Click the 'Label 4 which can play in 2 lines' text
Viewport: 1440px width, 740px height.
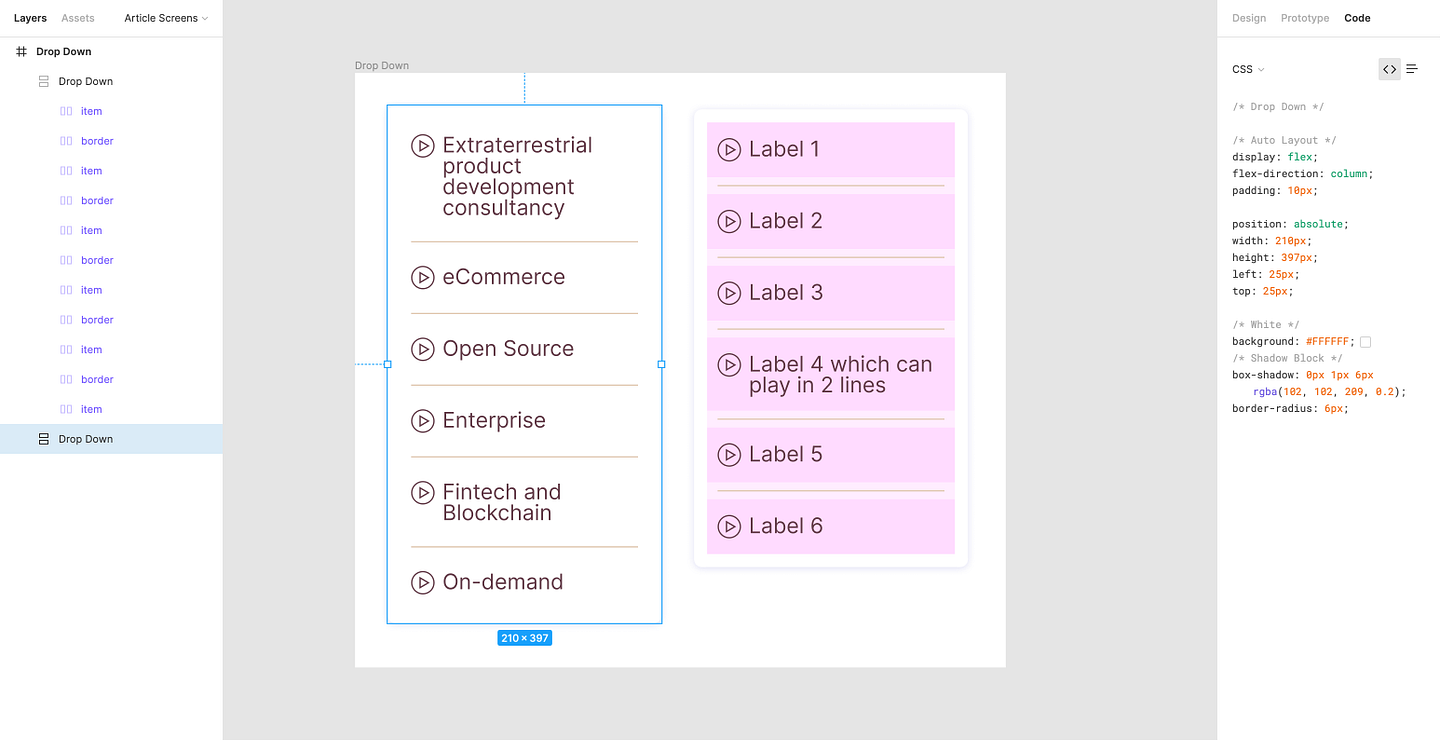coord(840,375)
